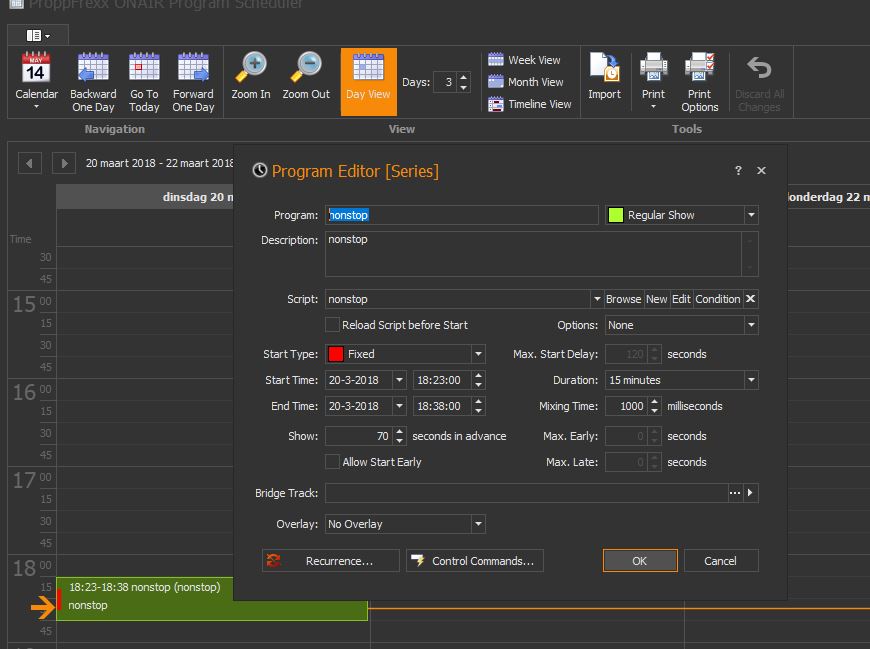Viewport: 870px width, 649px height.
Task: Open Control Commands dialog
Action: (x=475, y=561)
